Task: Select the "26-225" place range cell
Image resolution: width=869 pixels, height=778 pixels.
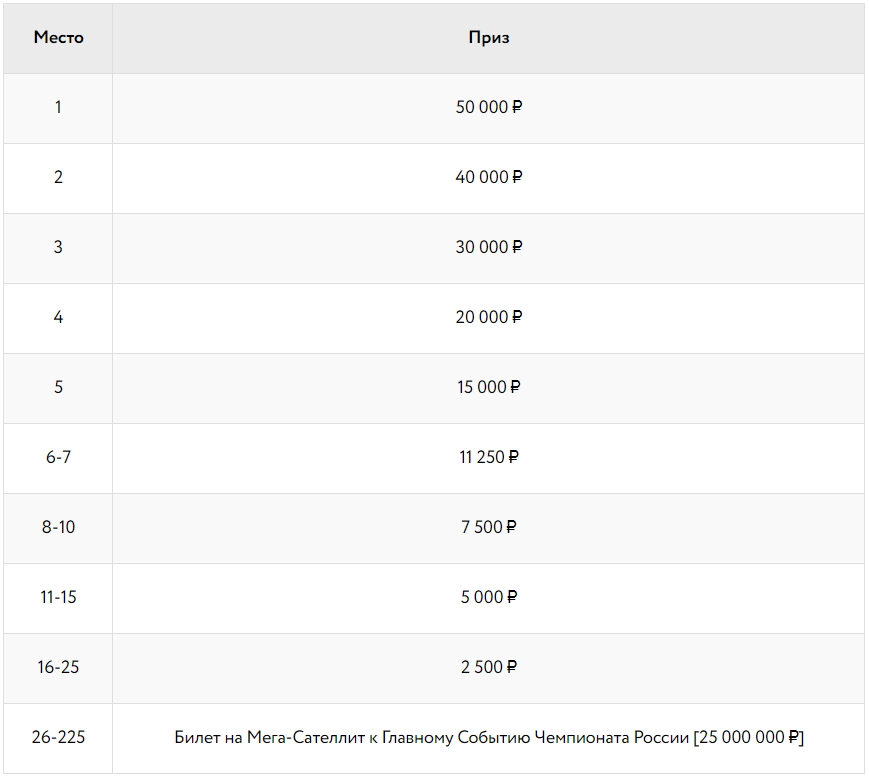Action: (58, 738)
